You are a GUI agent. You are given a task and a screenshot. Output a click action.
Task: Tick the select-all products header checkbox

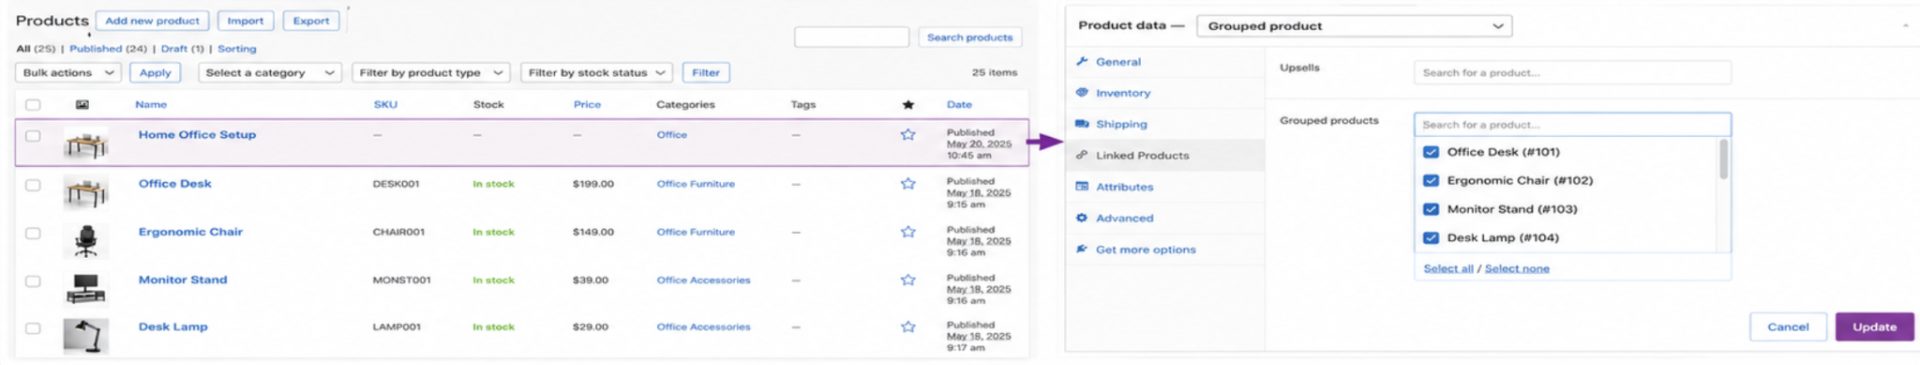[x=33, y=104]
